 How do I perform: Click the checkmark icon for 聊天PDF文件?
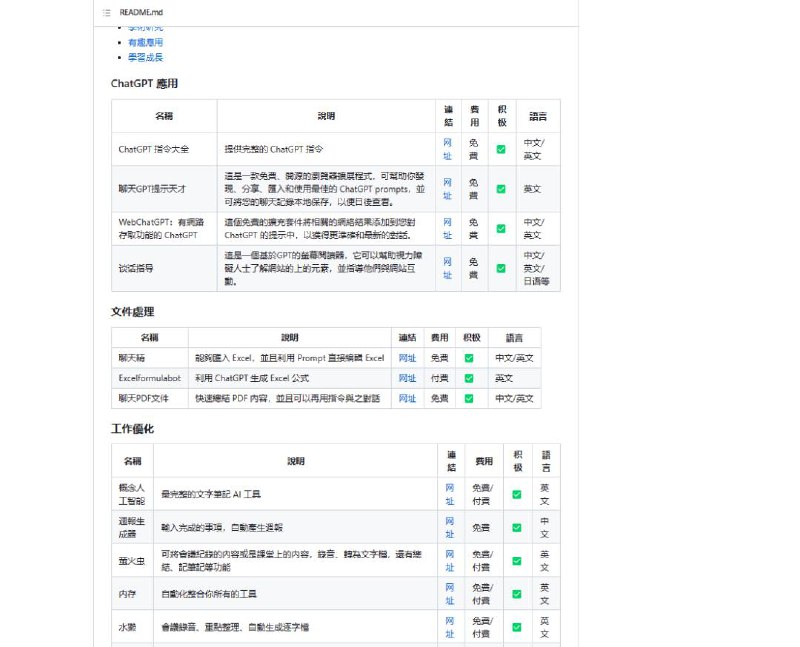click(x=468, y=397)
